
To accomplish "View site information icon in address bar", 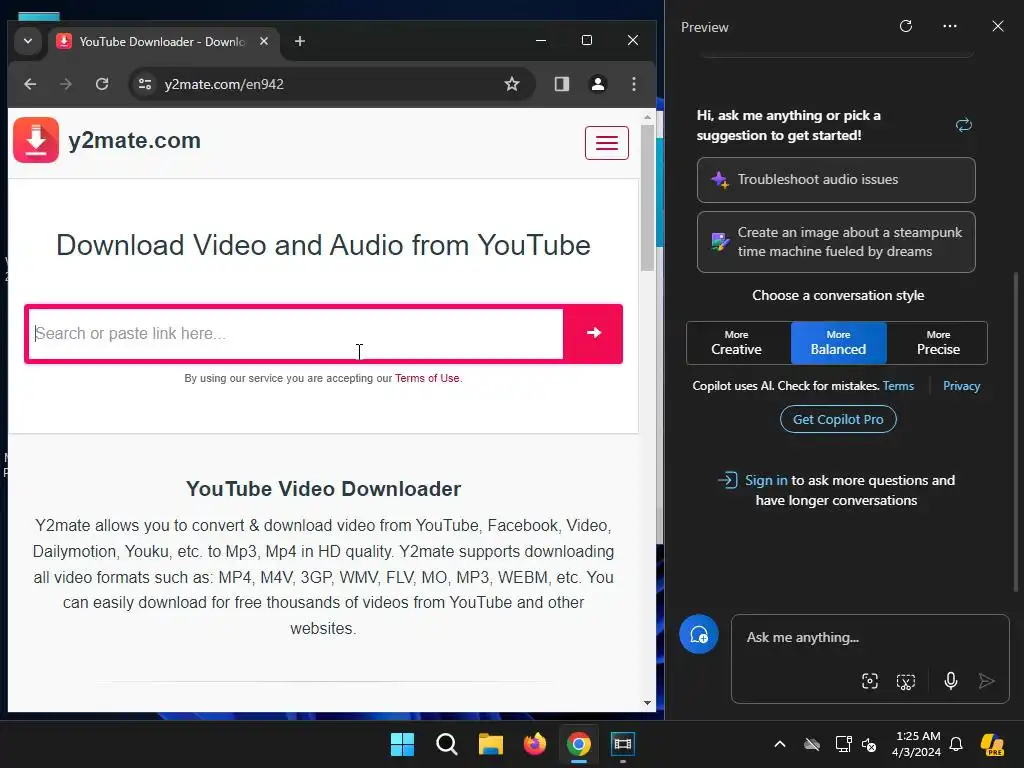I will click(145, 84).
